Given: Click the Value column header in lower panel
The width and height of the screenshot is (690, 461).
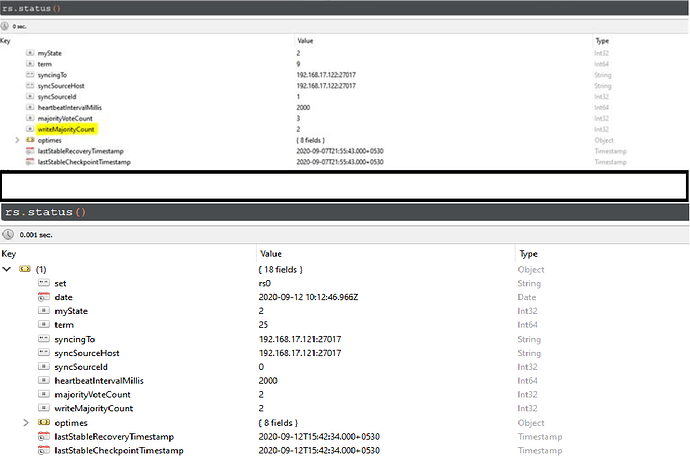Looking at the screenshot, I should (270, 254).
